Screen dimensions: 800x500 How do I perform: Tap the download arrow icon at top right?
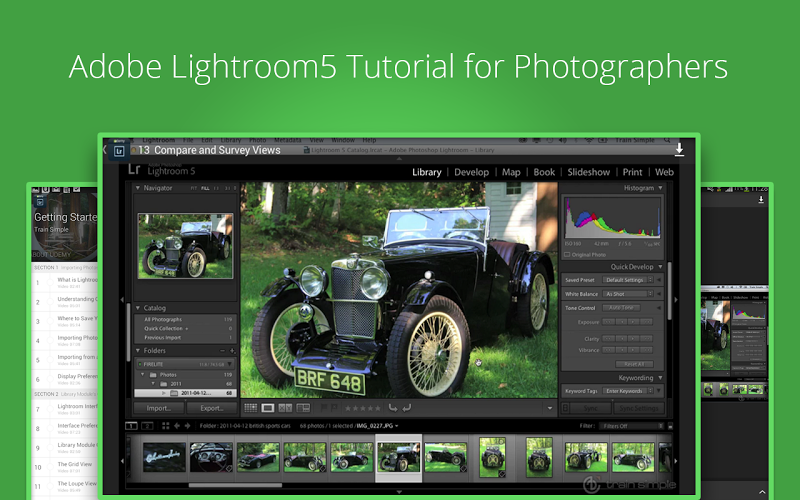pos(680,150)
